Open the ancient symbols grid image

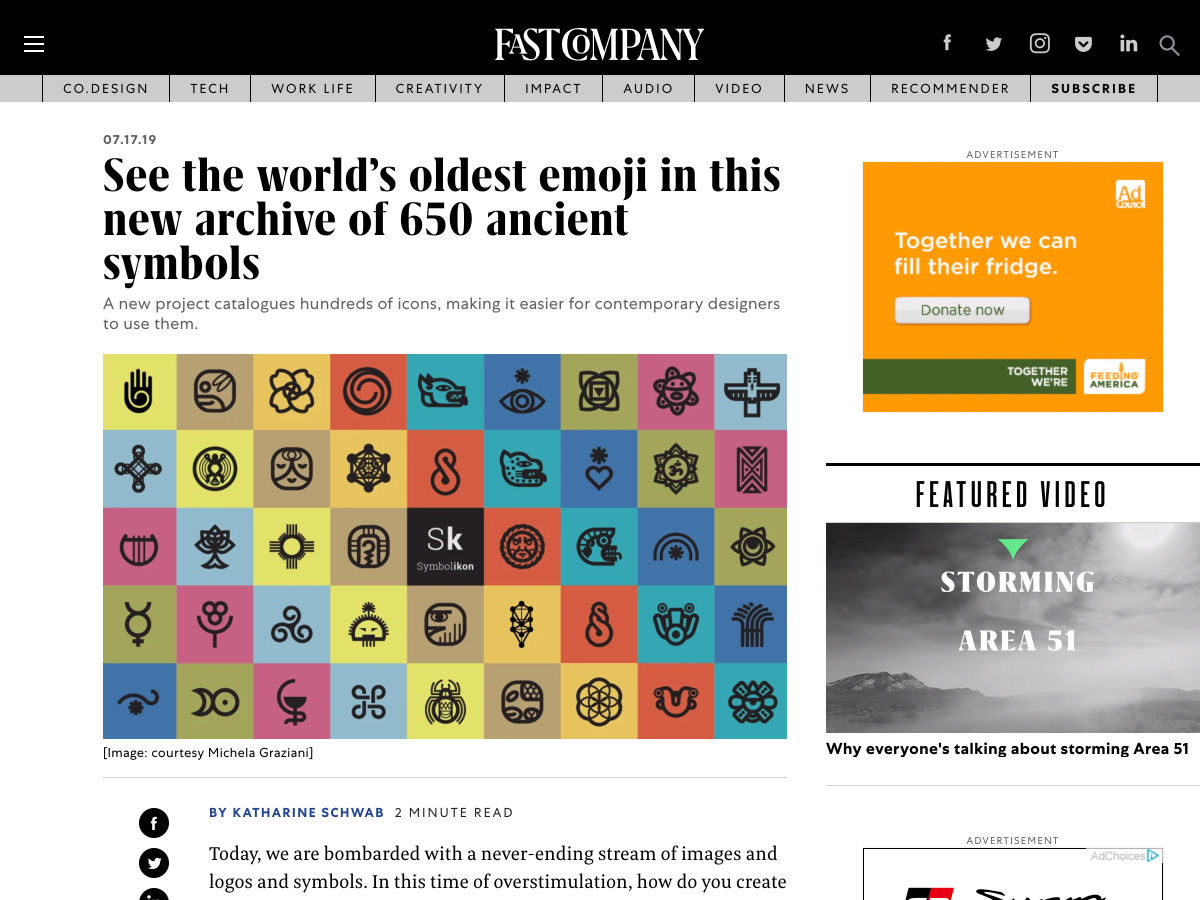tap(445, 546)
